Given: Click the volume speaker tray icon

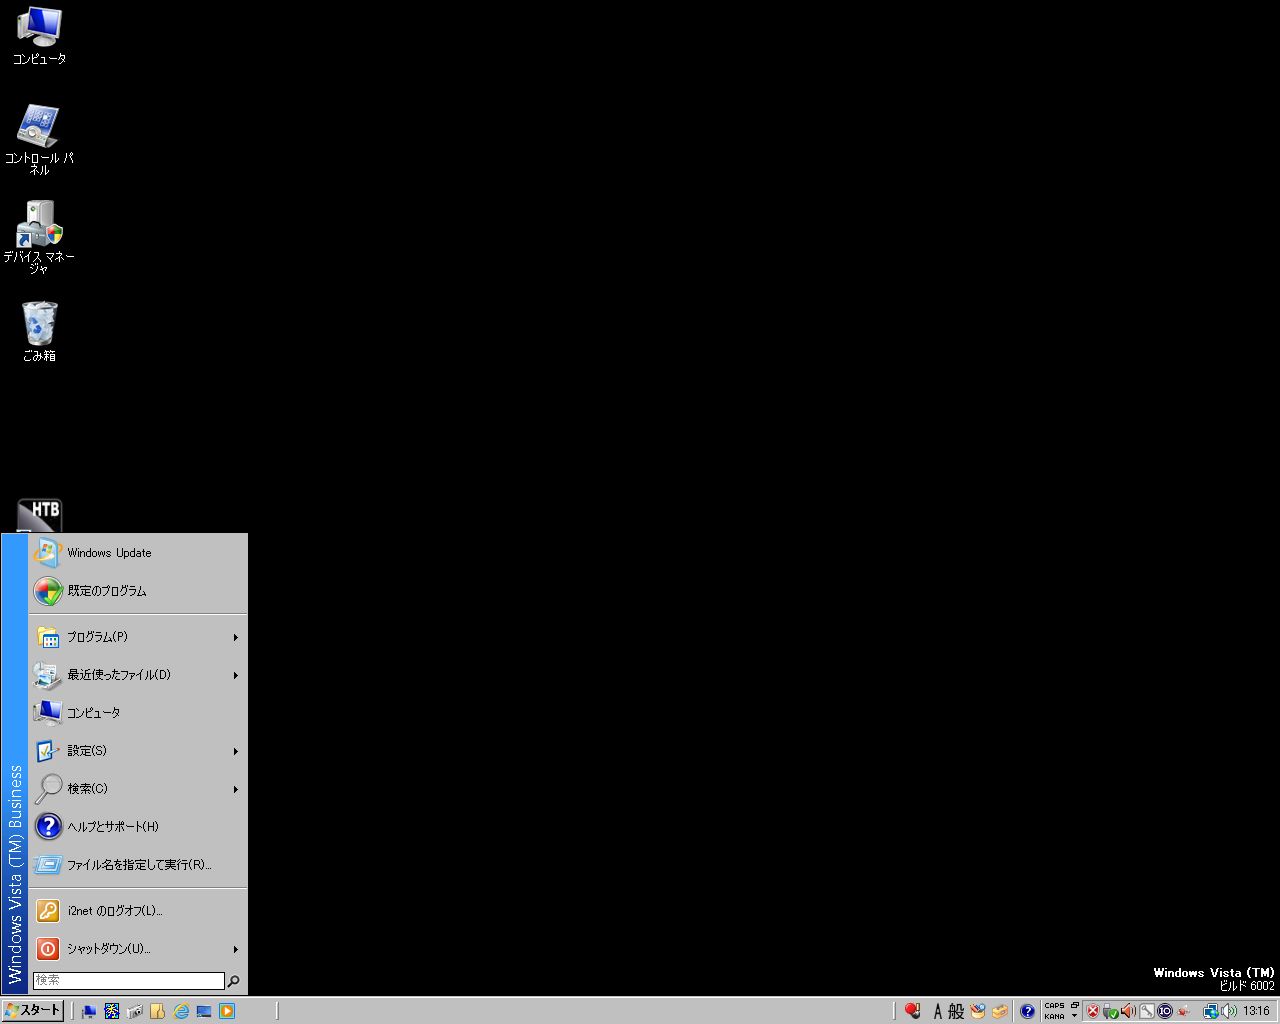Looking at the screenshot, I should point(1229,1011).
